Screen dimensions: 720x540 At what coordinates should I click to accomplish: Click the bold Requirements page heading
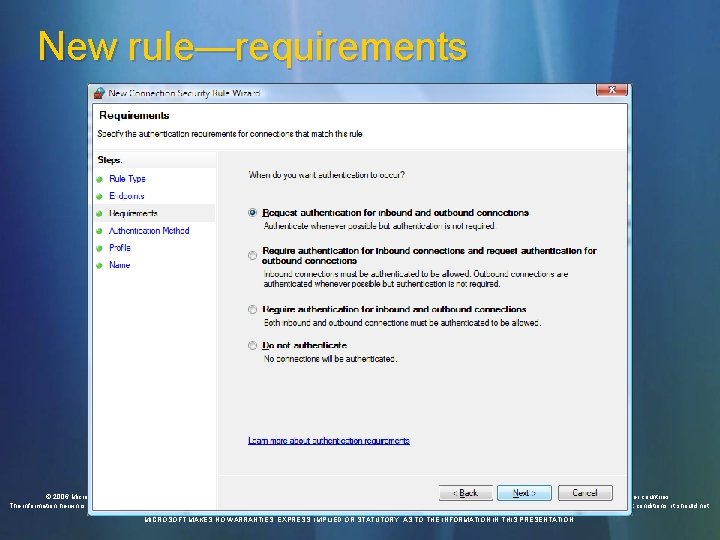click(x=134, y=115)
